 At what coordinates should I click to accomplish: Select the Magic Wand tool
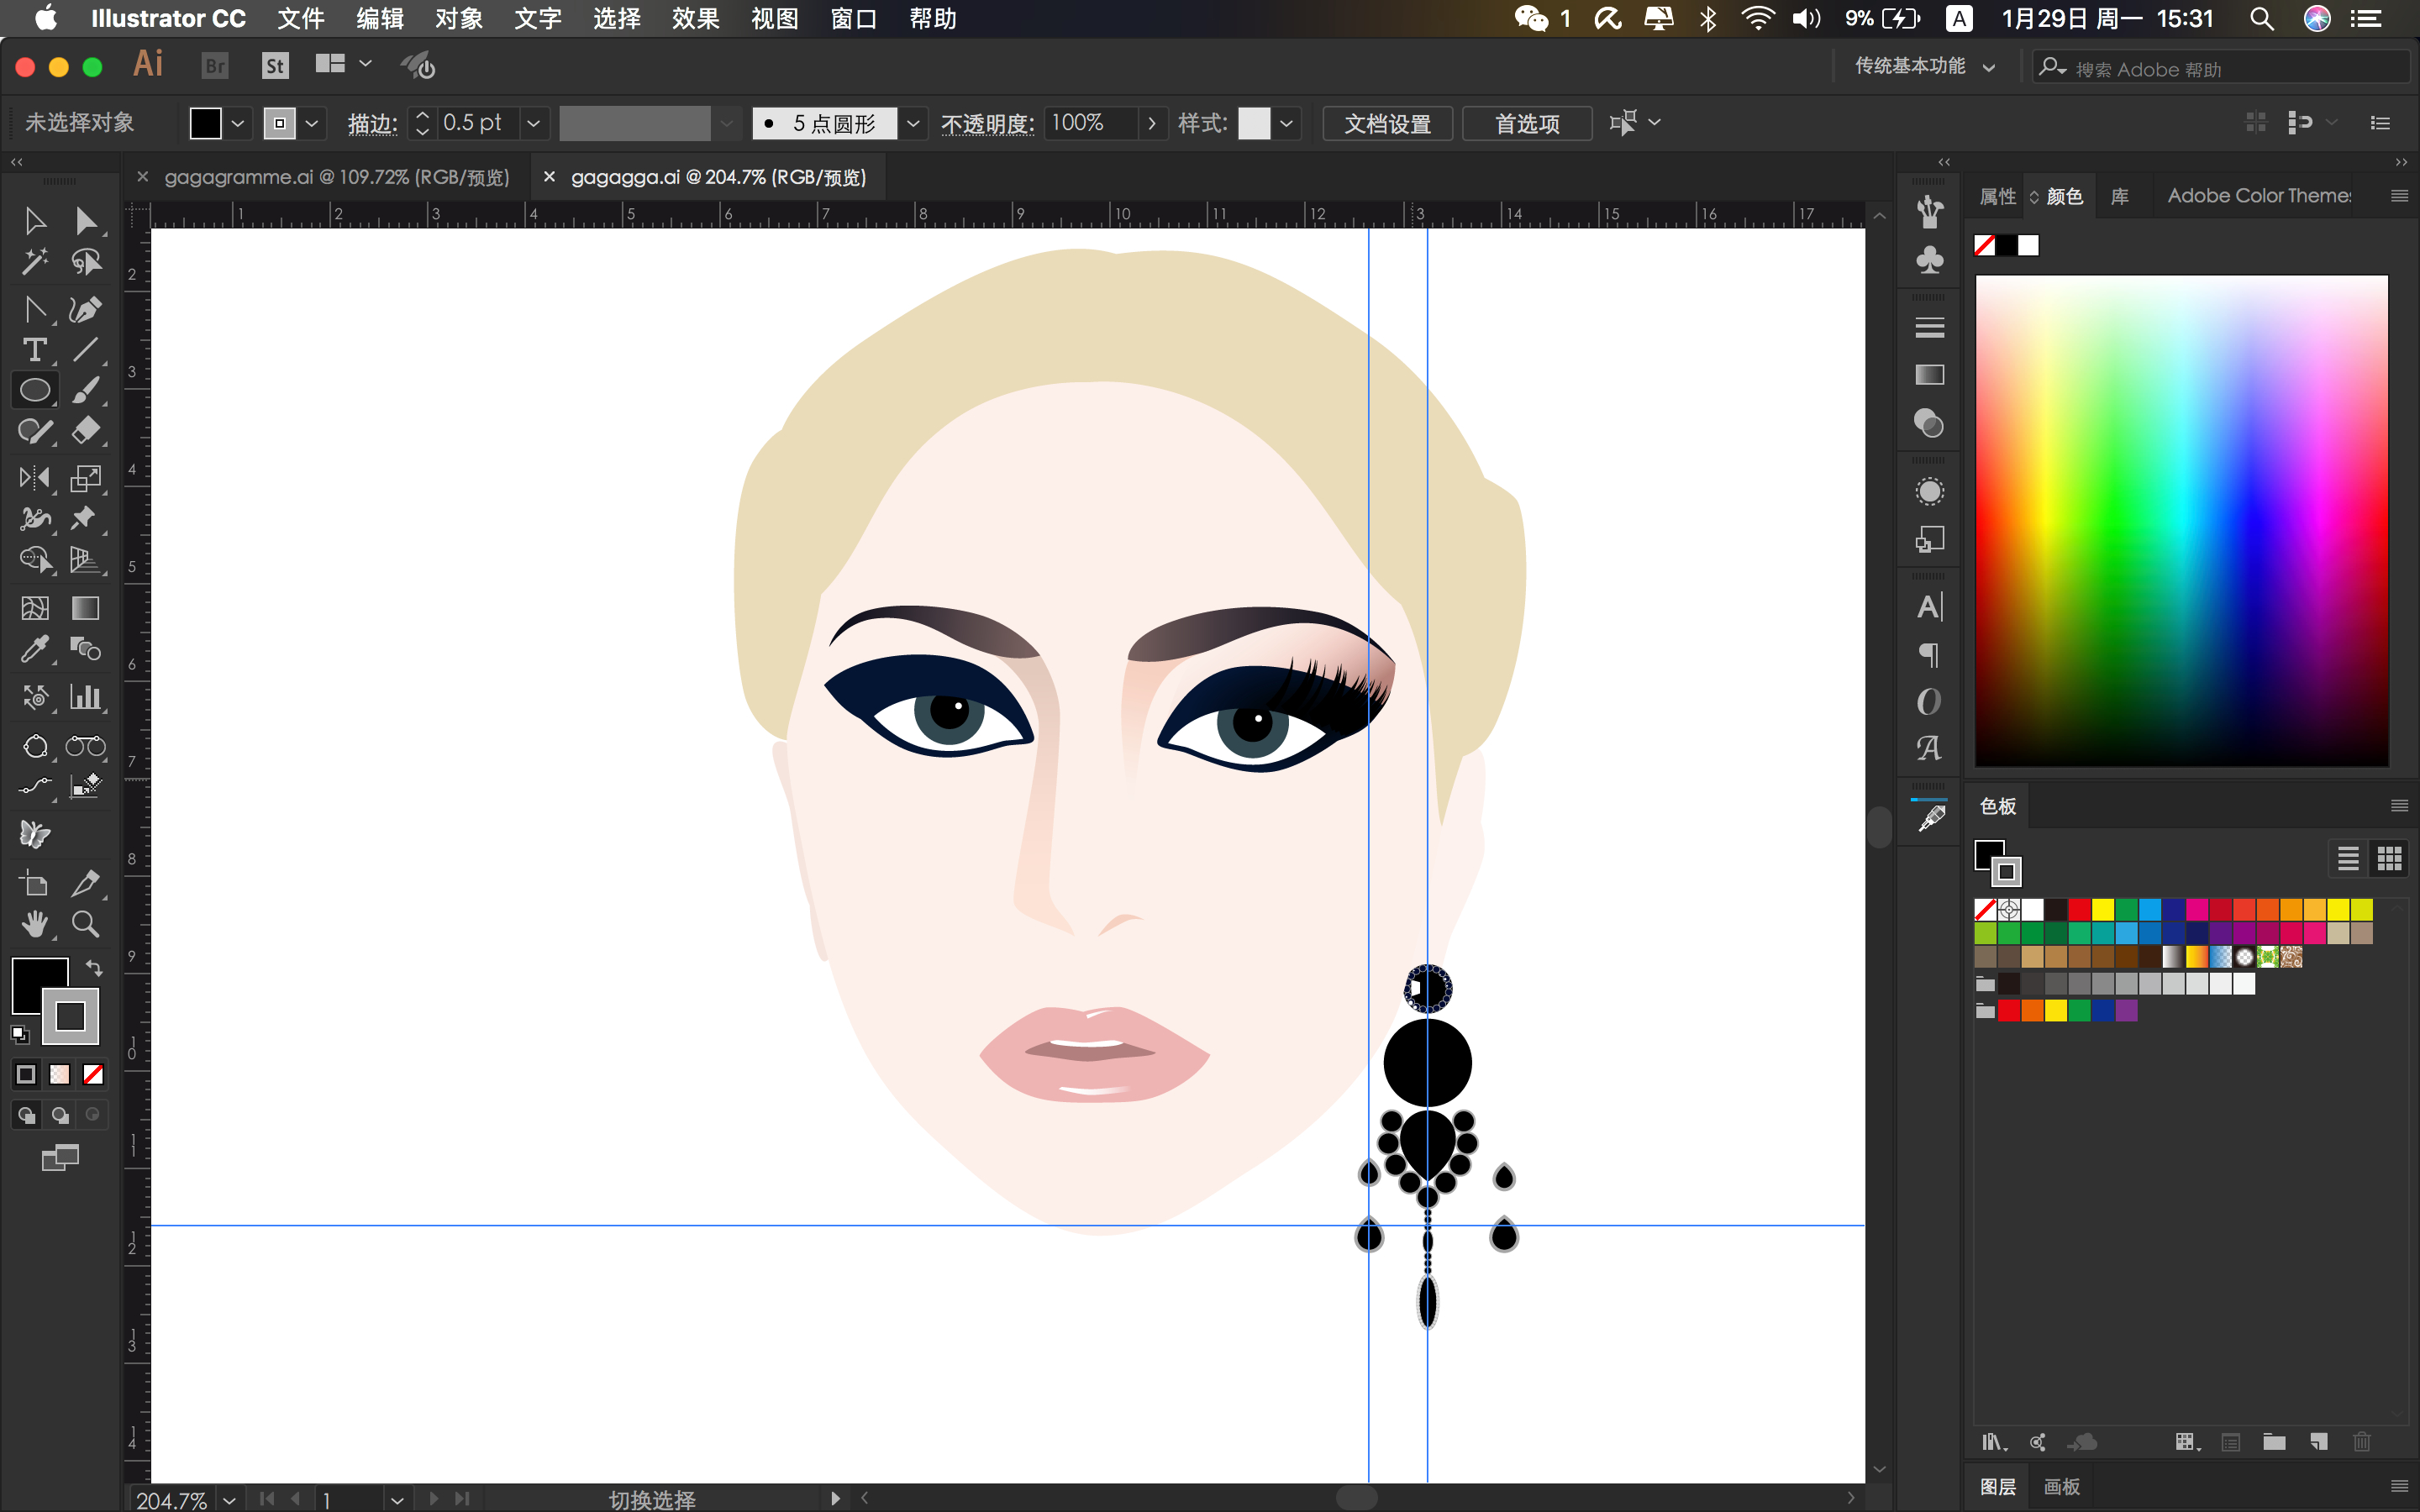click(x=35, y=262)
